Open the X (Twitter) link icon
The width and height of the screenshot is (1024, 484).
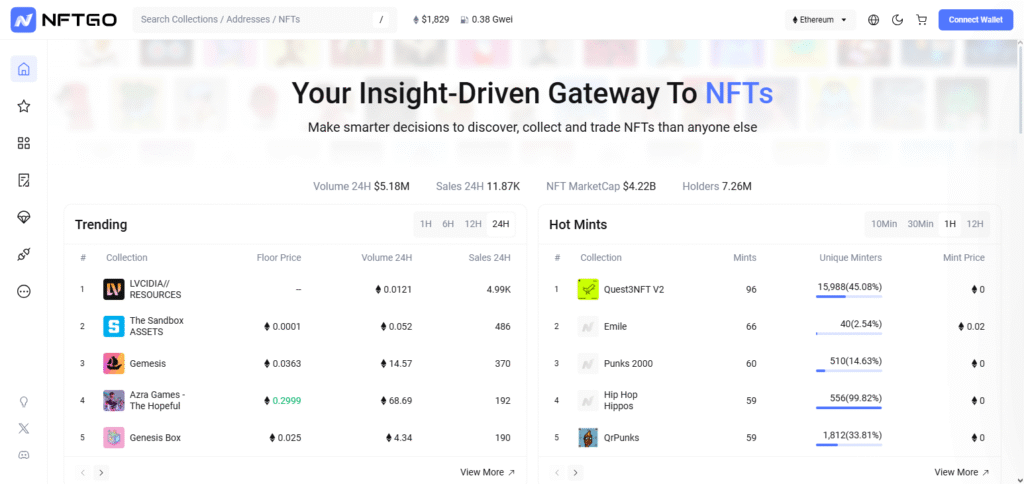[x=24, y=428]
